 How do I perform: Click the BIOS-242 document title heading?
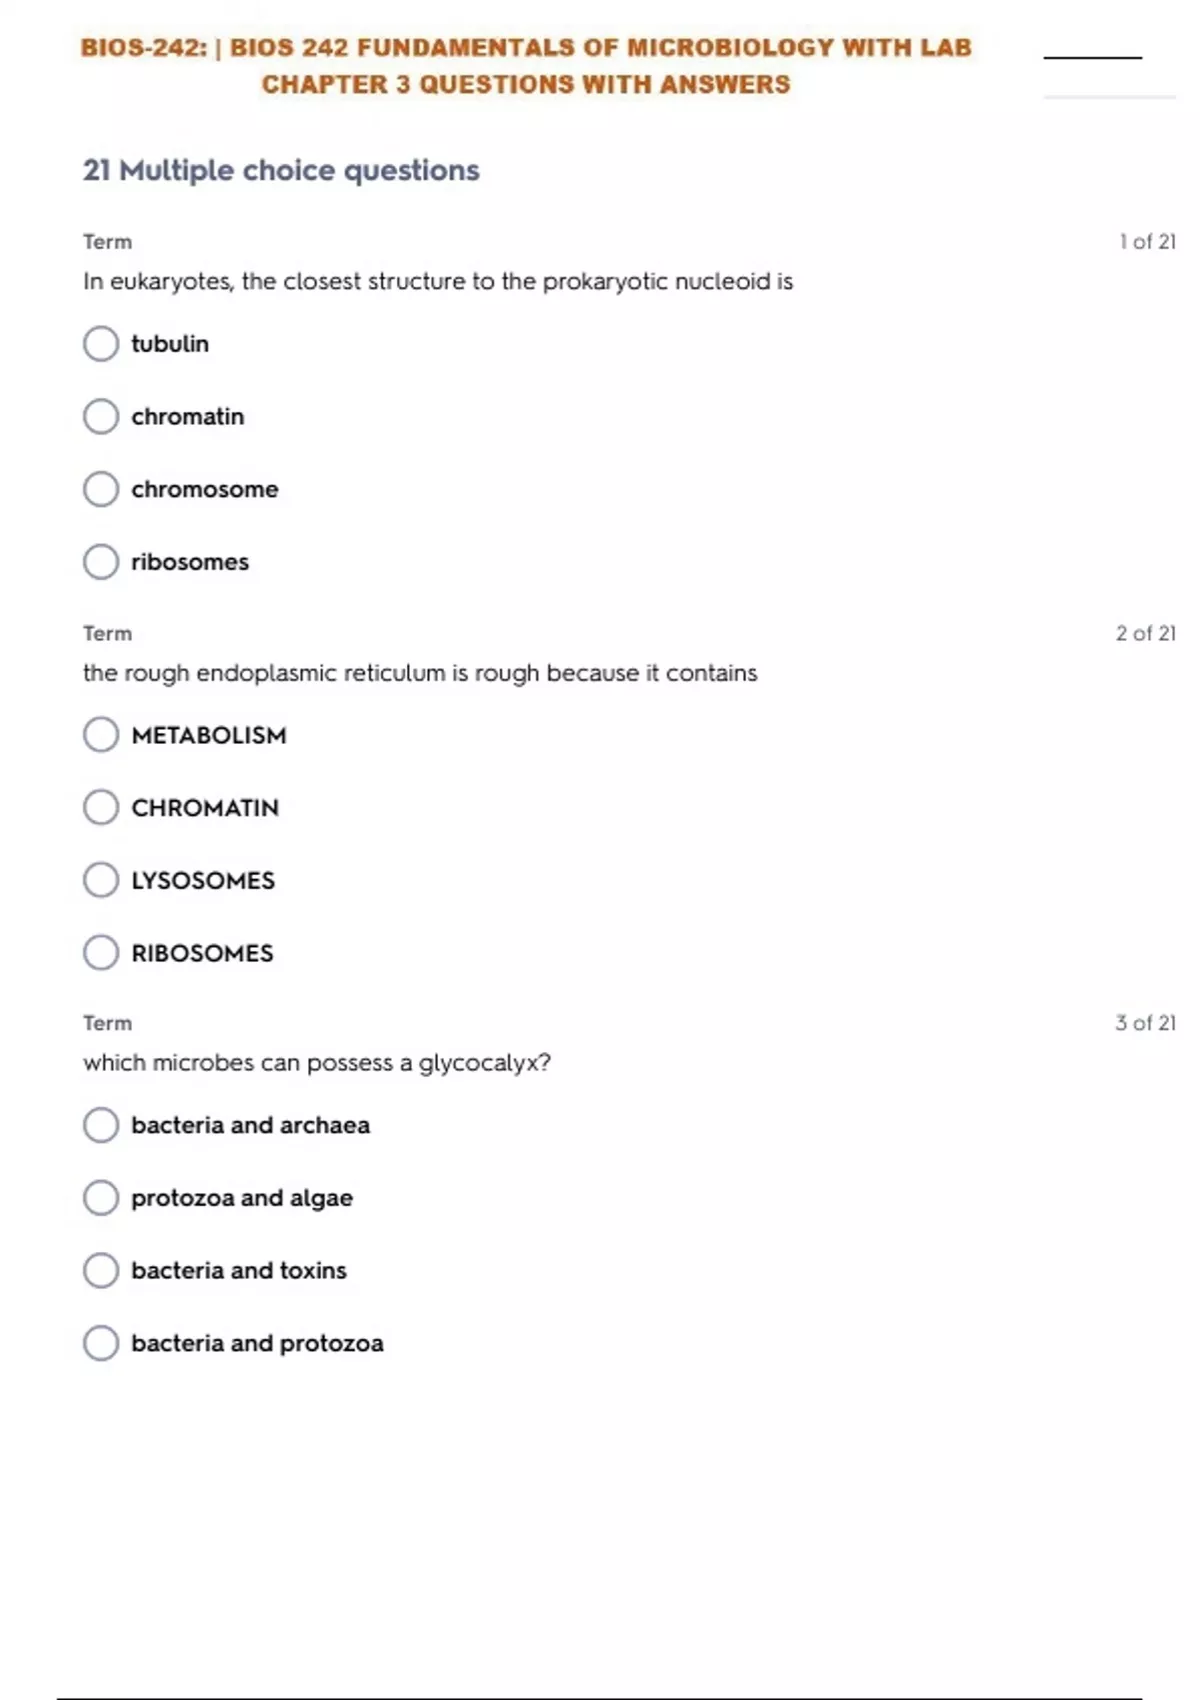coord(526,66)
